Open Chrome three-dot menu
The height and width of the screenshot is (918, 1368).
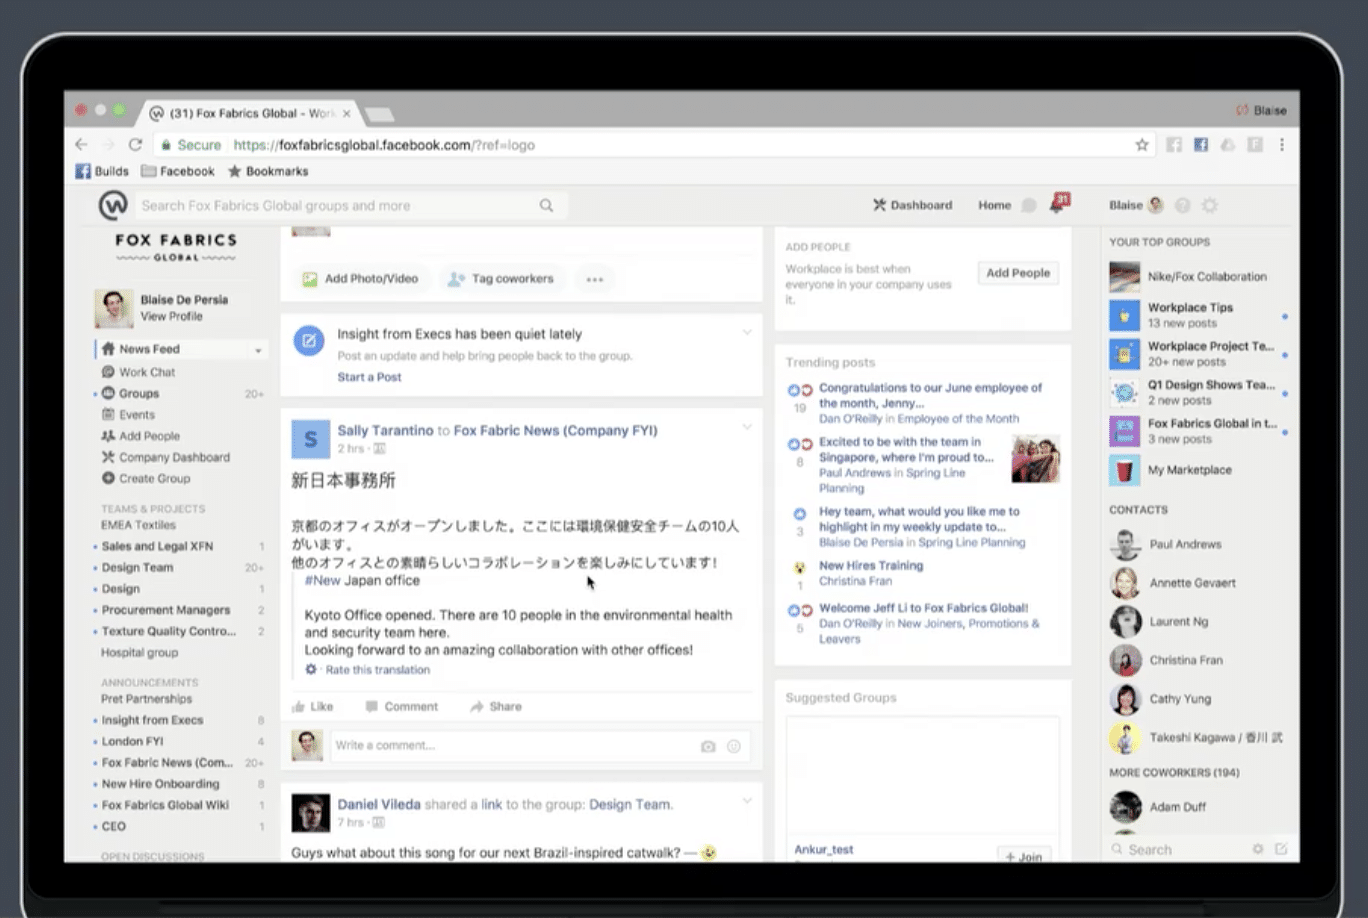[1282, 145]
